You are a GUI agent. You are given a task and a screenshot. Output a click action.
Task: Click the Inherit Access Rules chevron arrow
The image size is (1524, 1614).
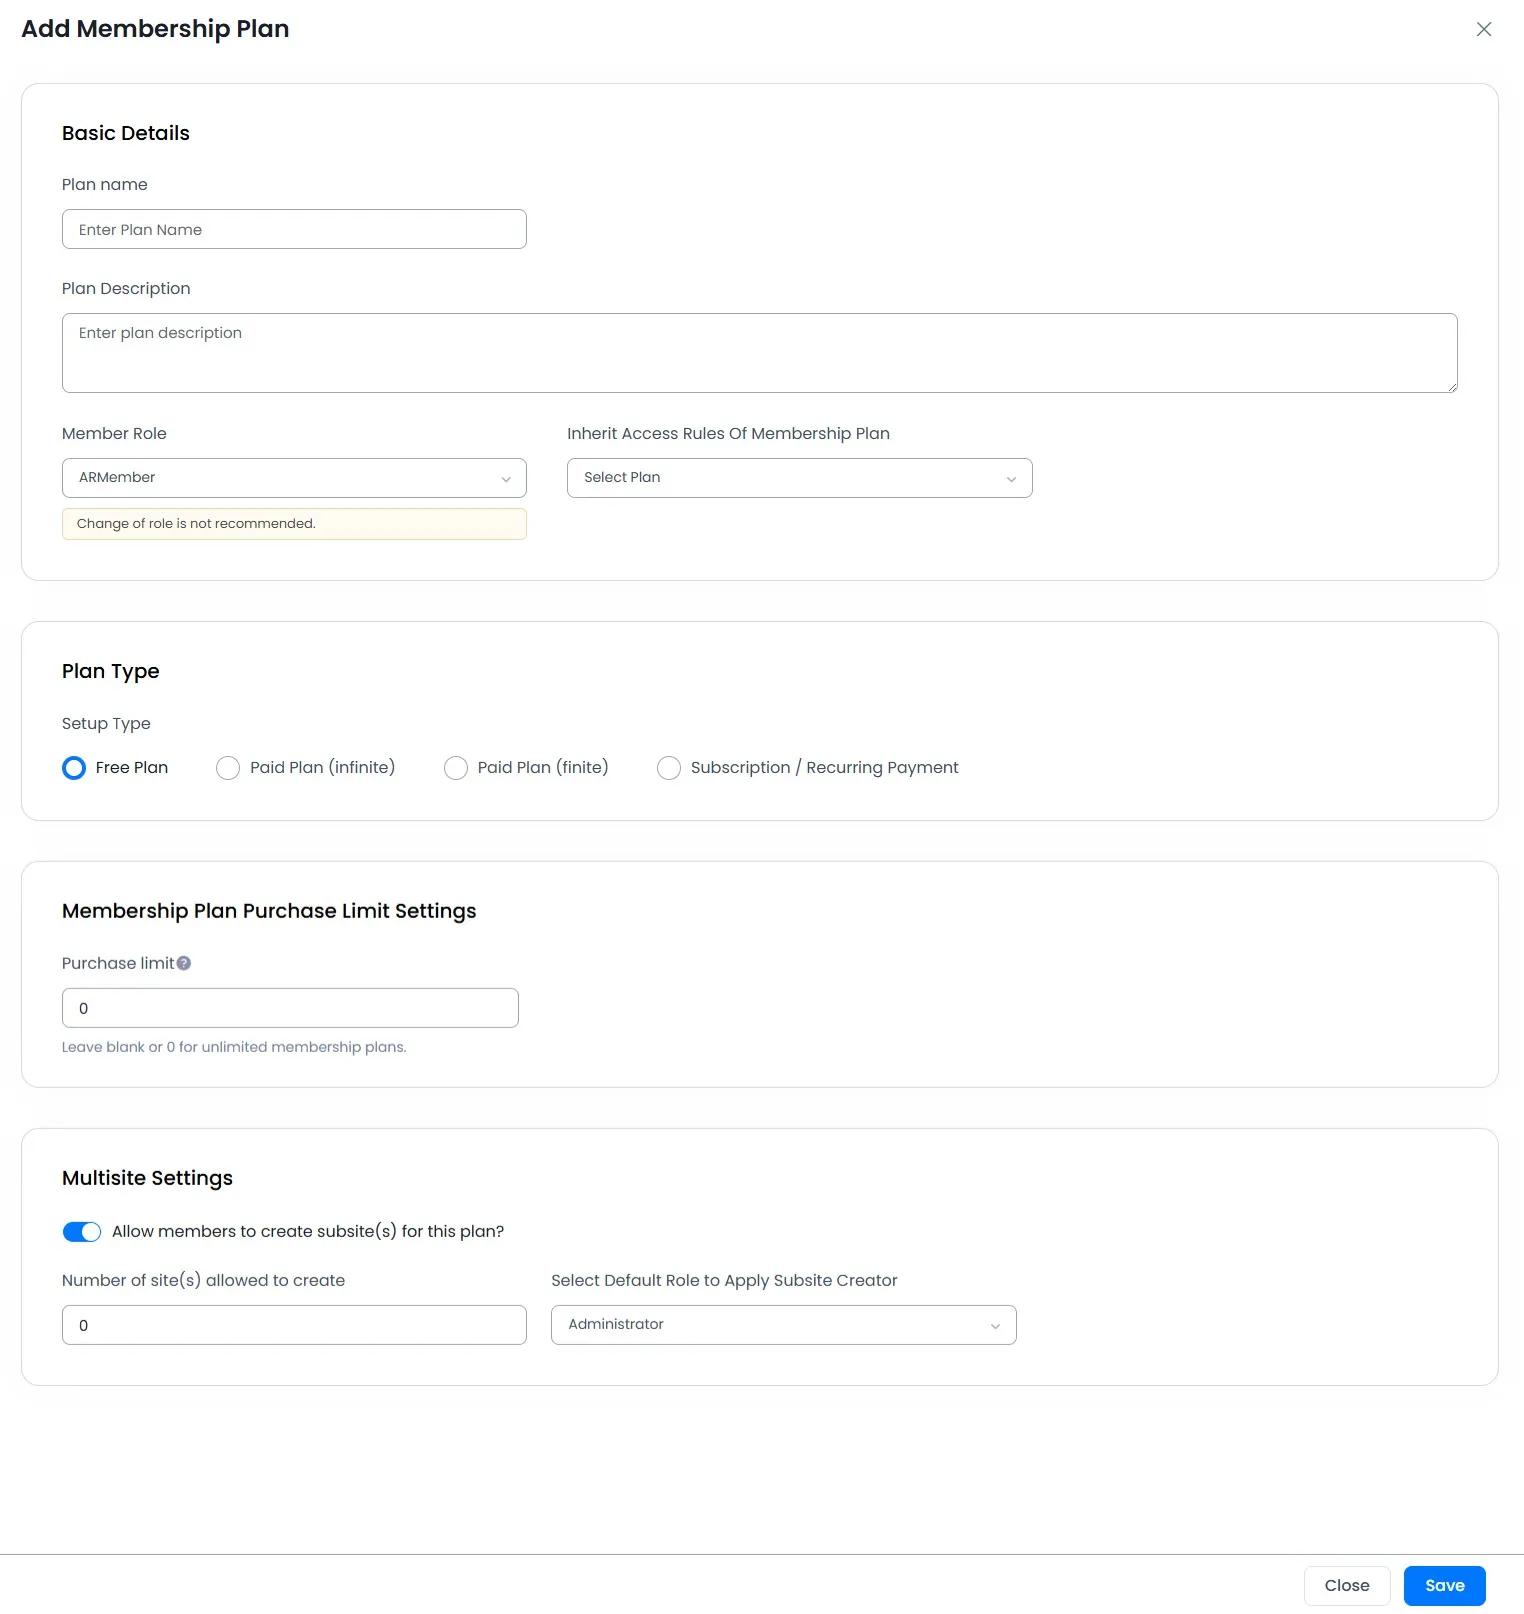coord(1011,479)
